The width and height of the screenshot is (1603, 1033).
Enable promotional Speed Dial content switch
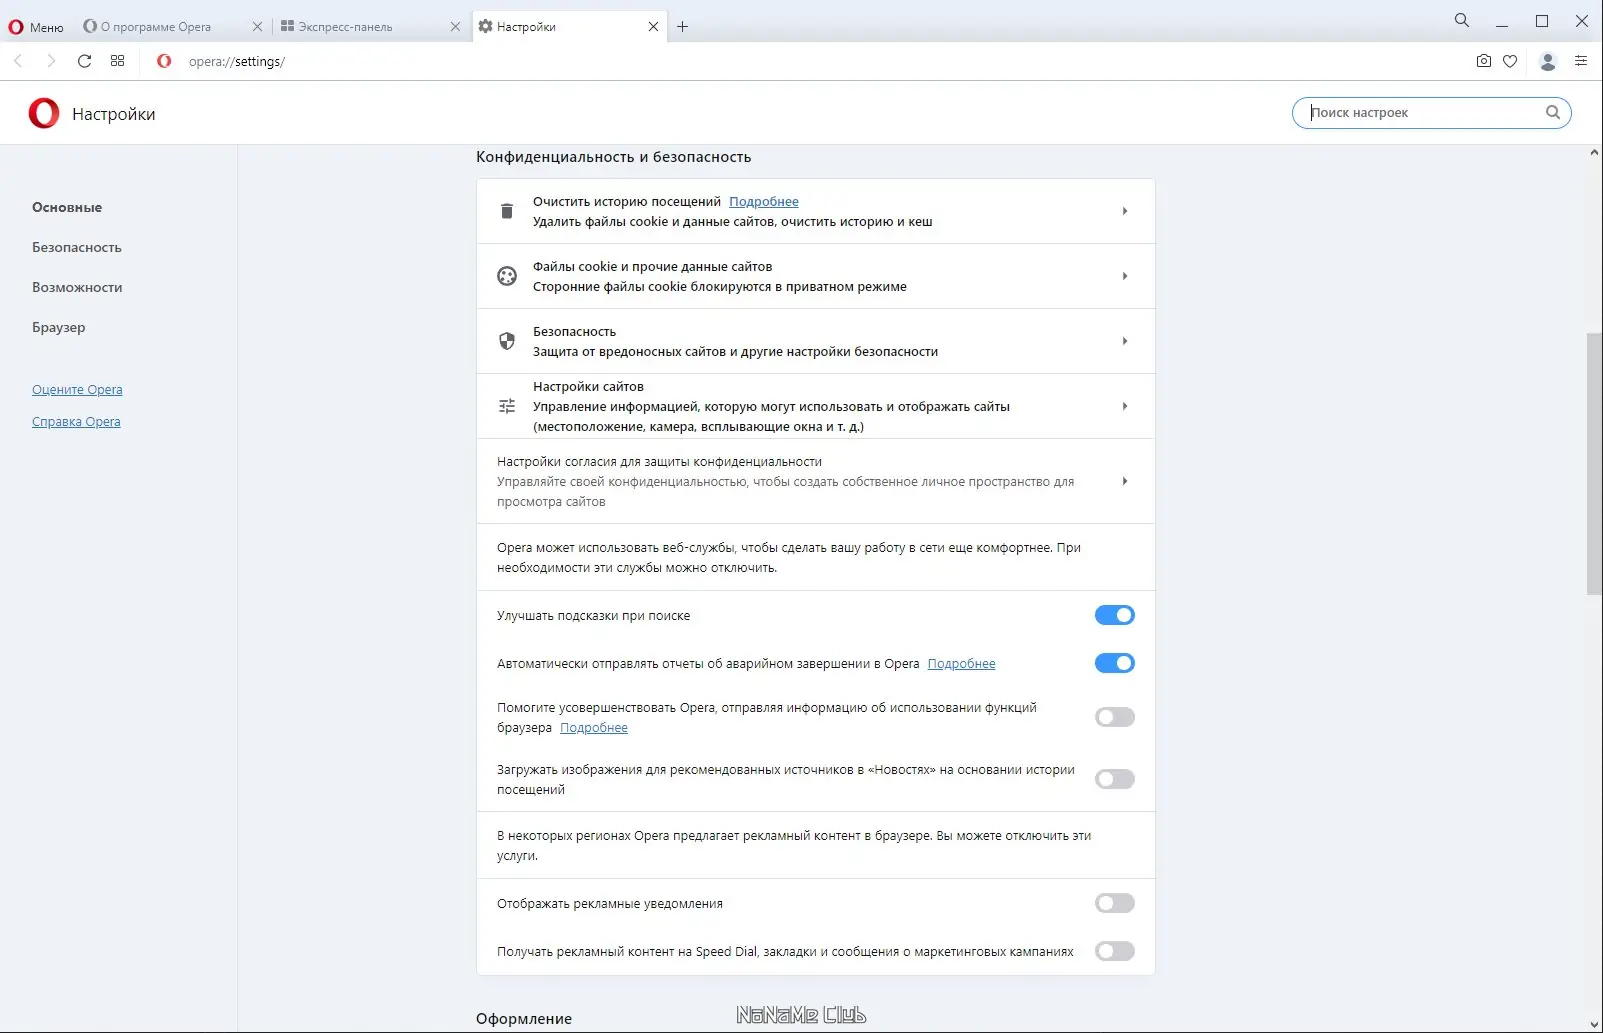pos(1115,951)
